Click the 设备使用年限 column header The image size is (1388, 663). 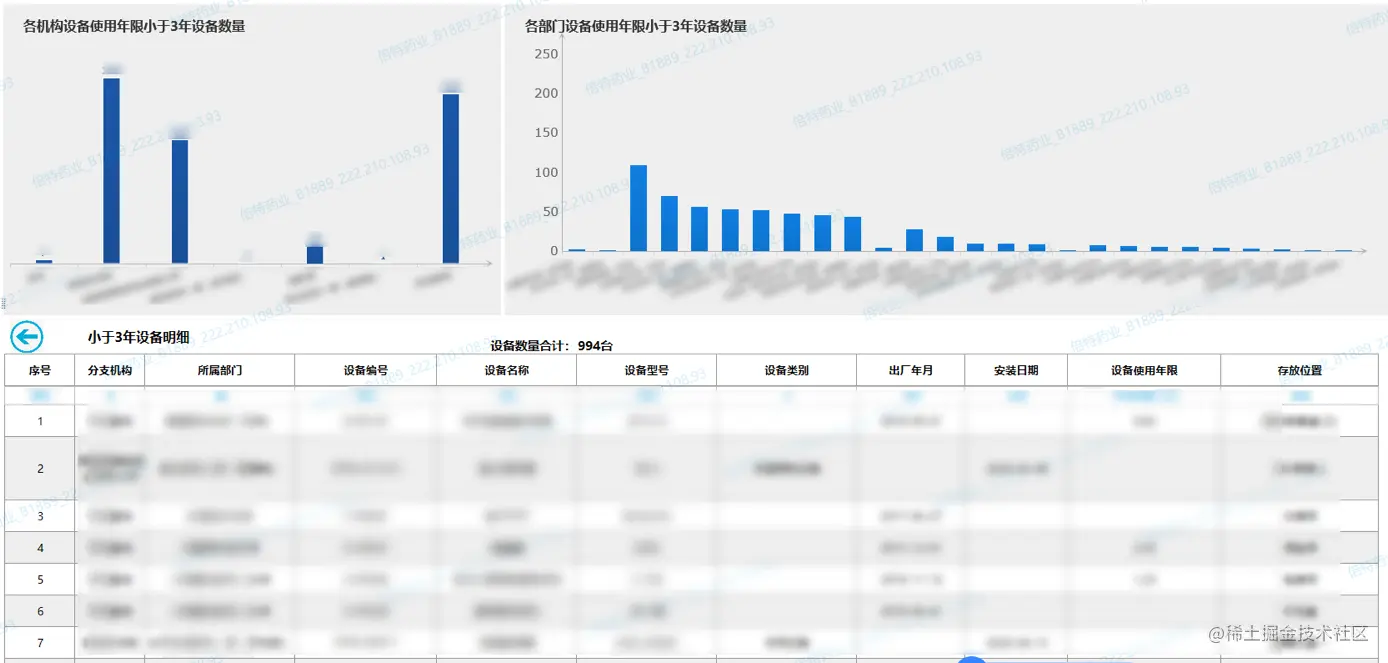[1145, 370]
